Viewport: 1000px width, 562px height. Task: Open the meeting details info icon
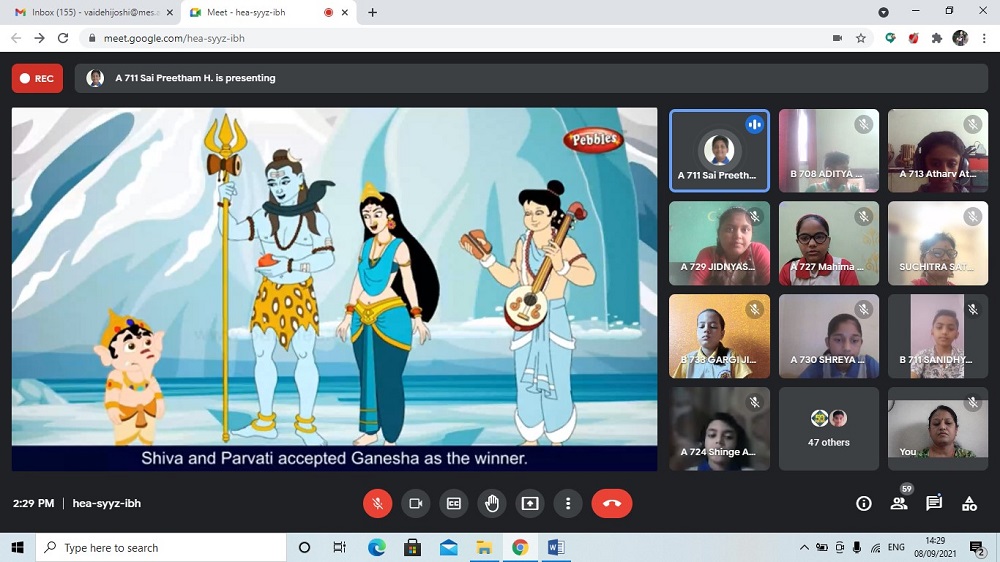(x=864, y=504)
